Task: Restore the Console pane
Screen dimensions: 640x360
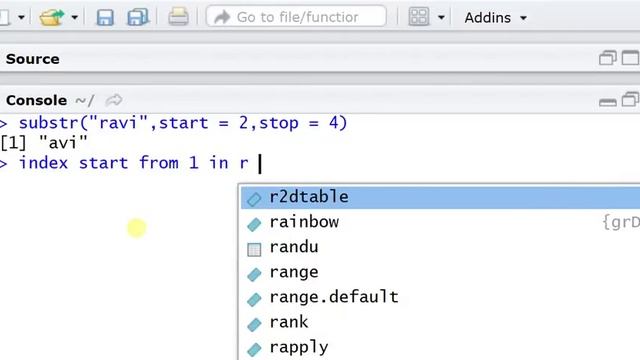Action: pos(630,100)
